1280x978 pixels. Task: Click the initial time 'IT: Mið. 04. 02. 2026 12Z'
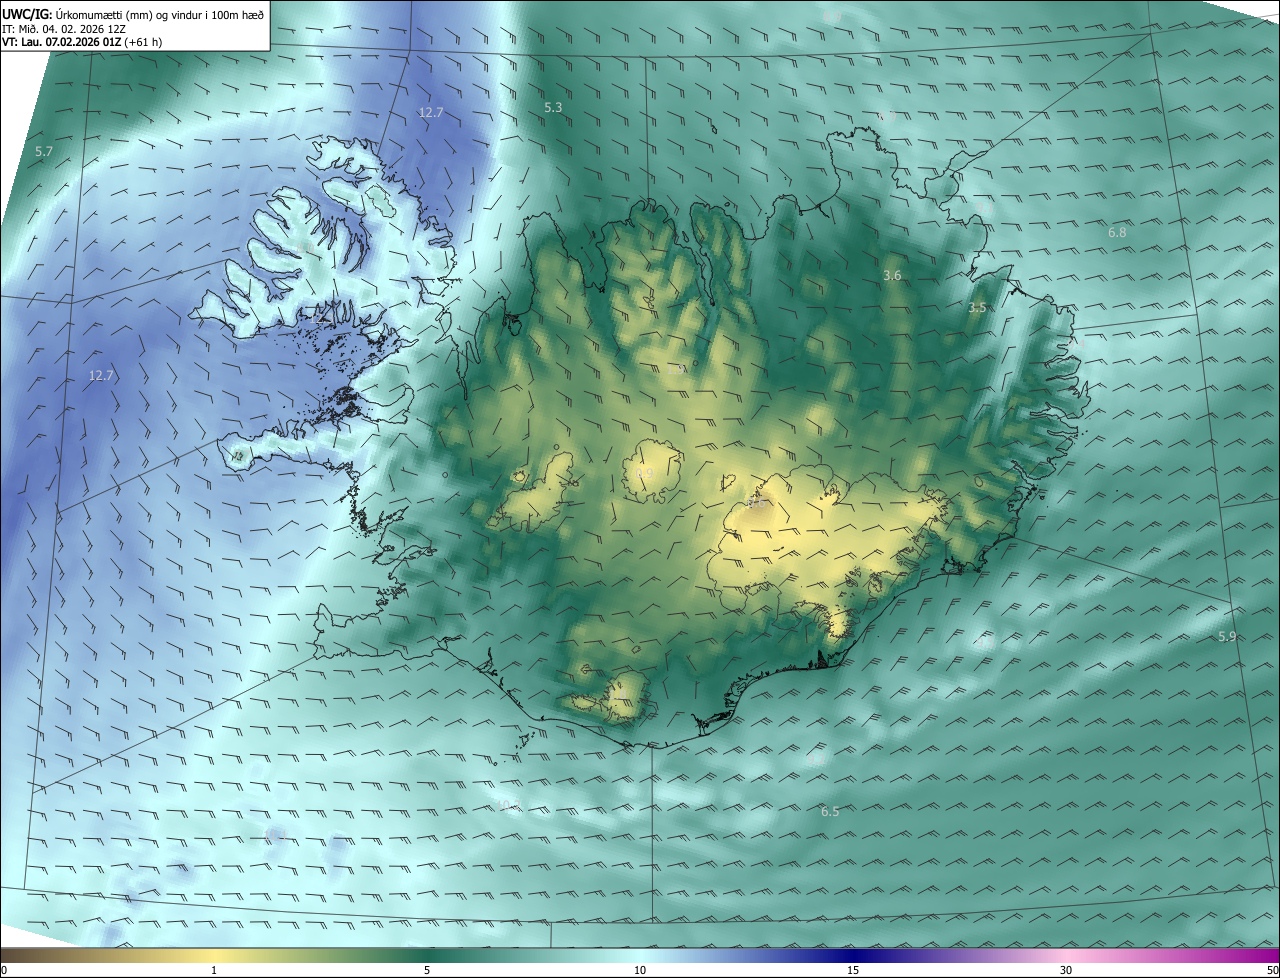pyautogui.click(x=64, y=29)
